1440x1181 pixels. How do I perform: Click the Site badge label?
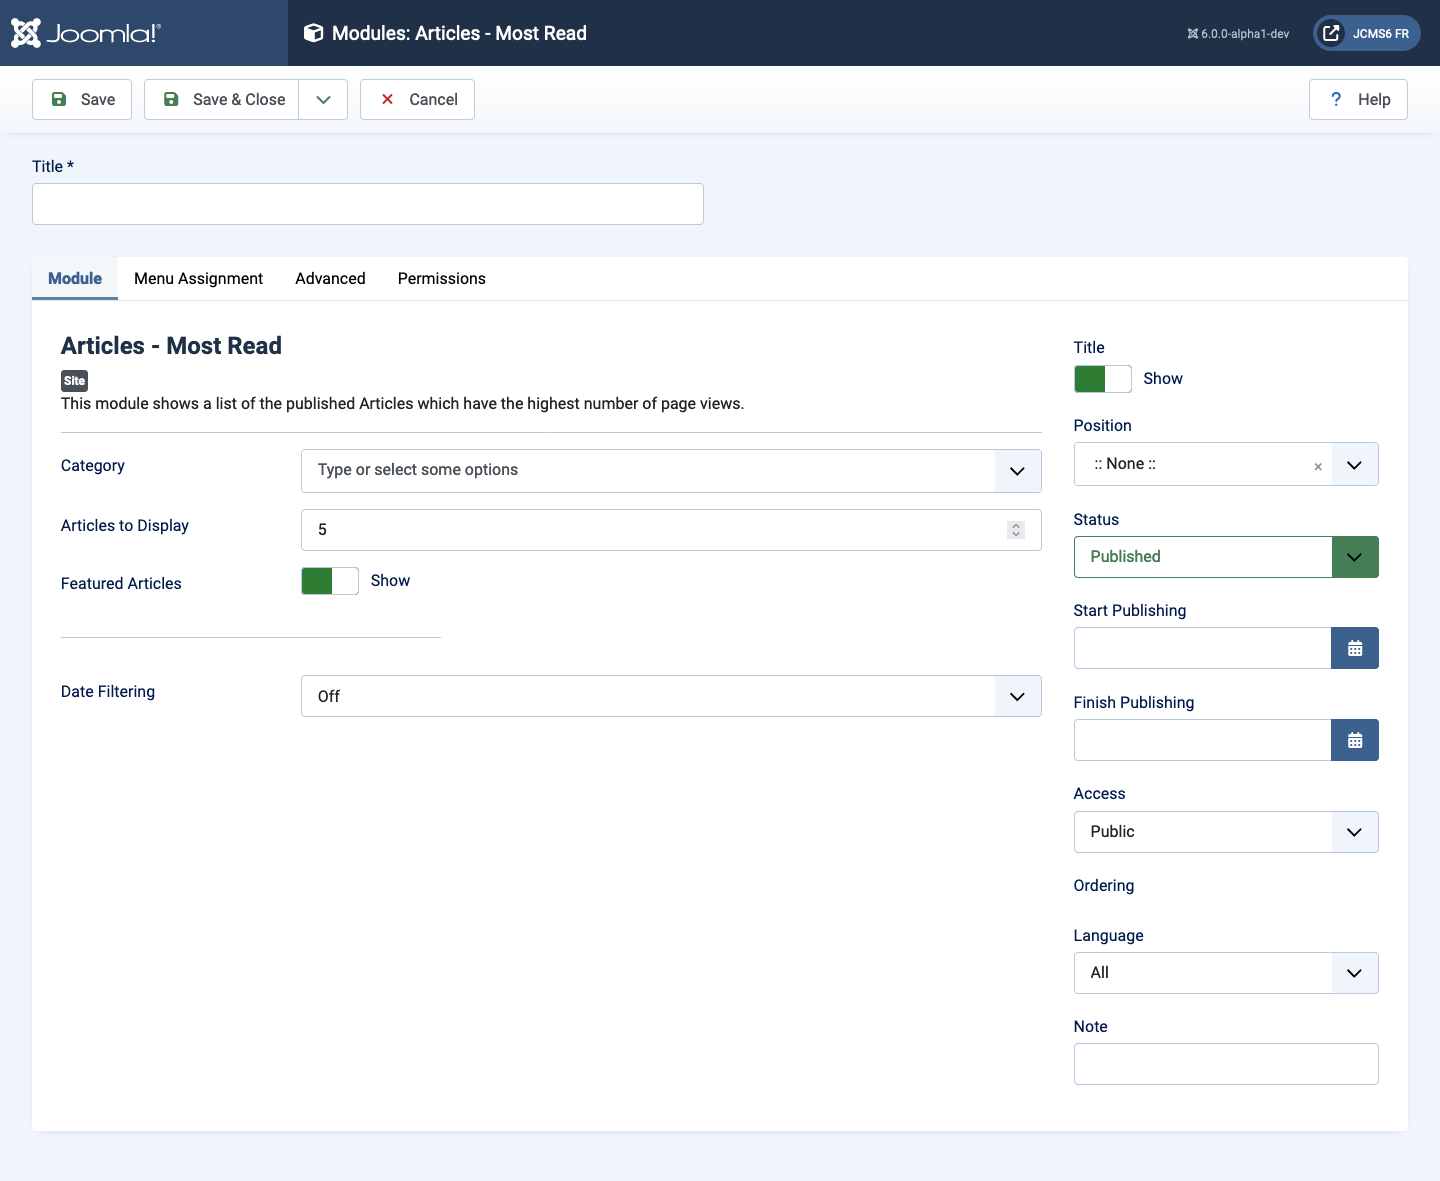tap(75, 381)
